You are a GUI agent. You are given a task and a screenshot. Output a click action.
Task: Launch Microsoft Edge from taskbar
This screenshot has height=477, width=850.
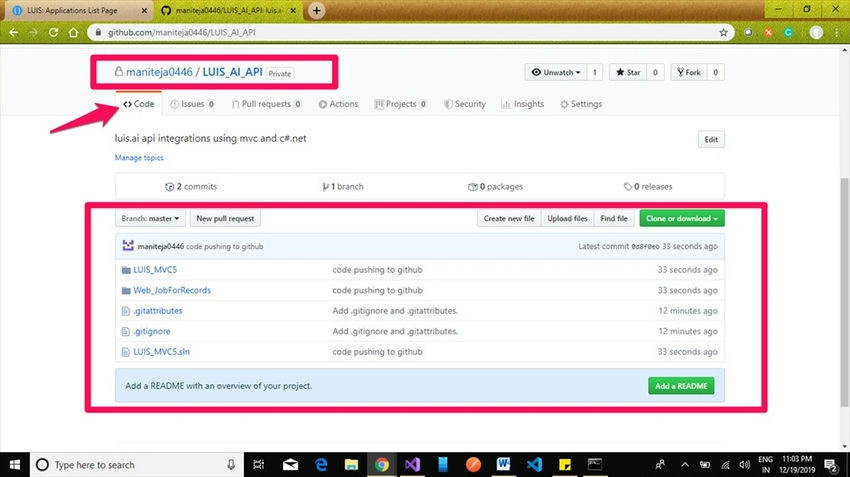point(321,465)
